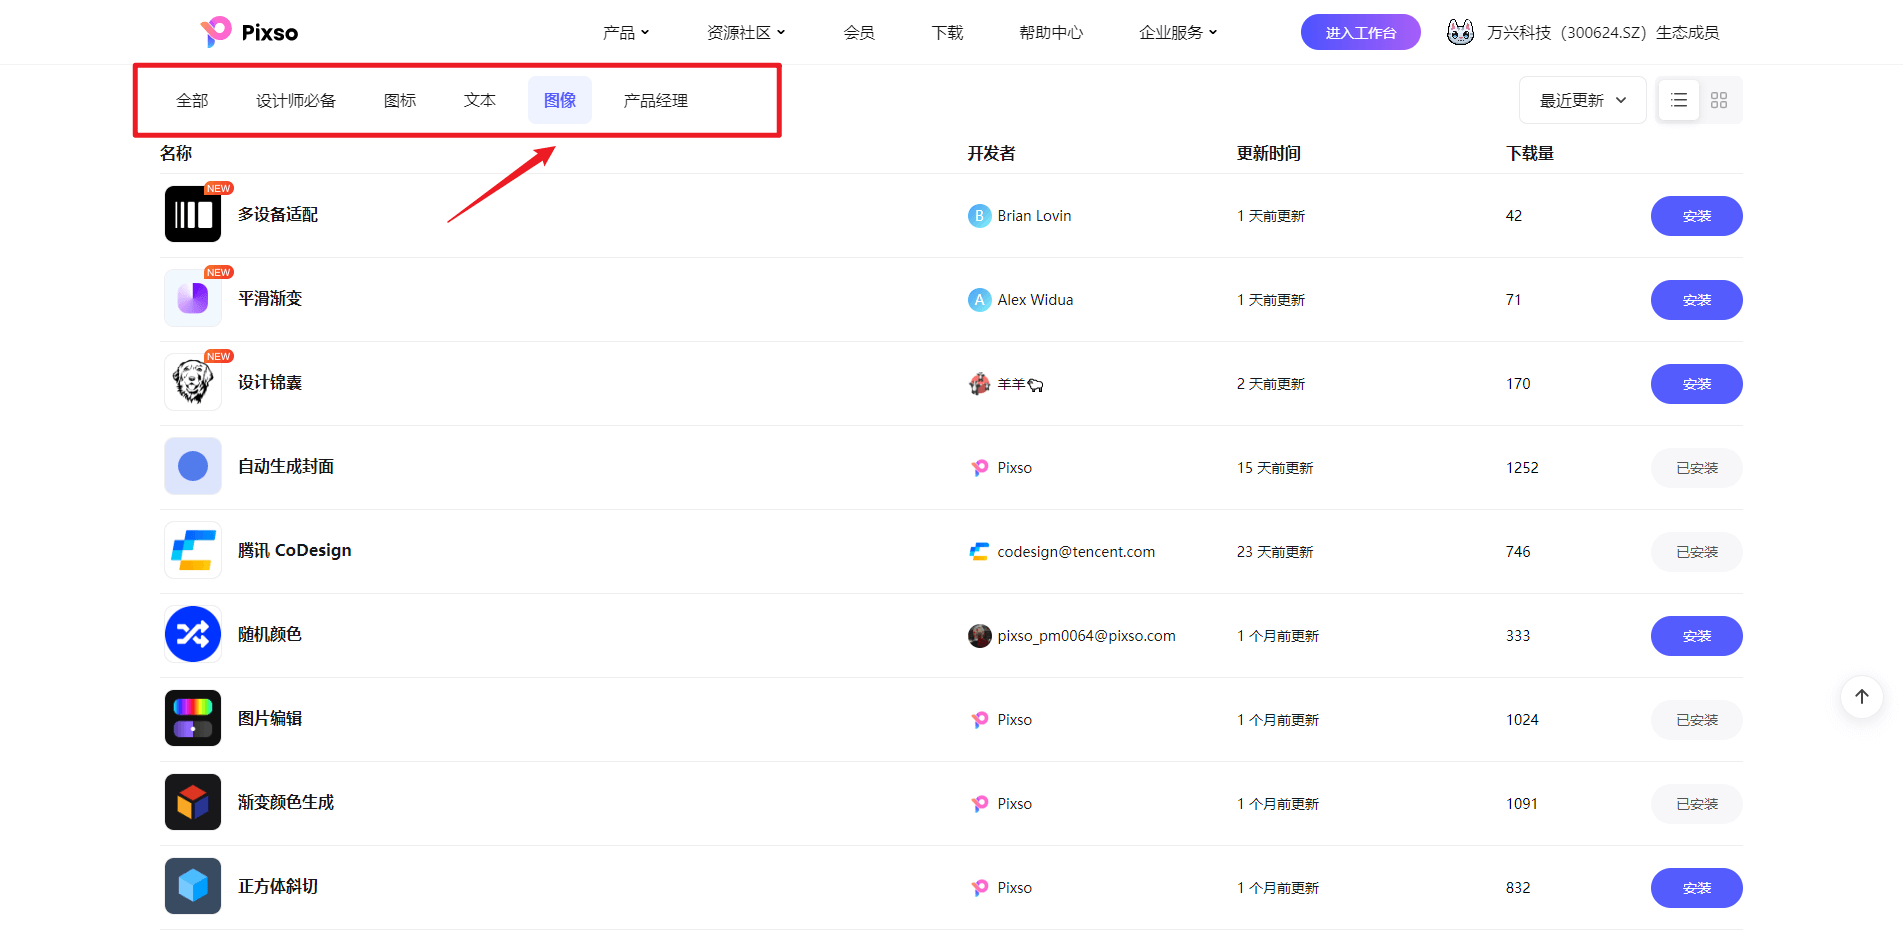1903x937 pixels.
Task: Install the 随机颜色 plugin
Action: 1695,636
